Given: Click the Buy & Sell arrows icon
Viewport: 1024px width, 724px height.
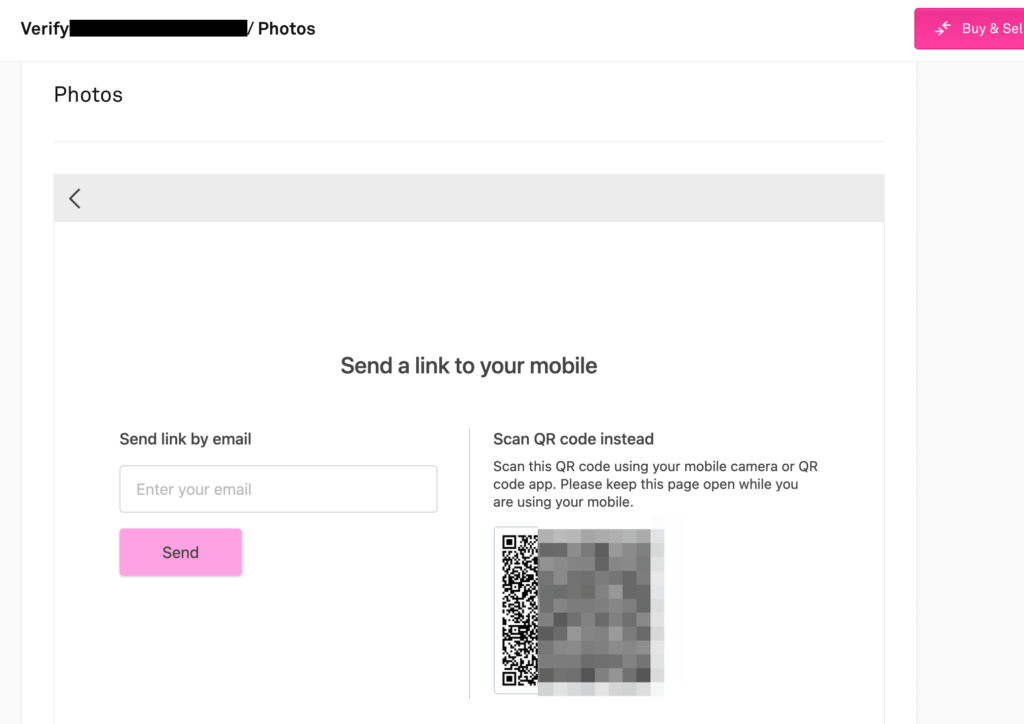Looking at the screenshot, I should 942,28.
